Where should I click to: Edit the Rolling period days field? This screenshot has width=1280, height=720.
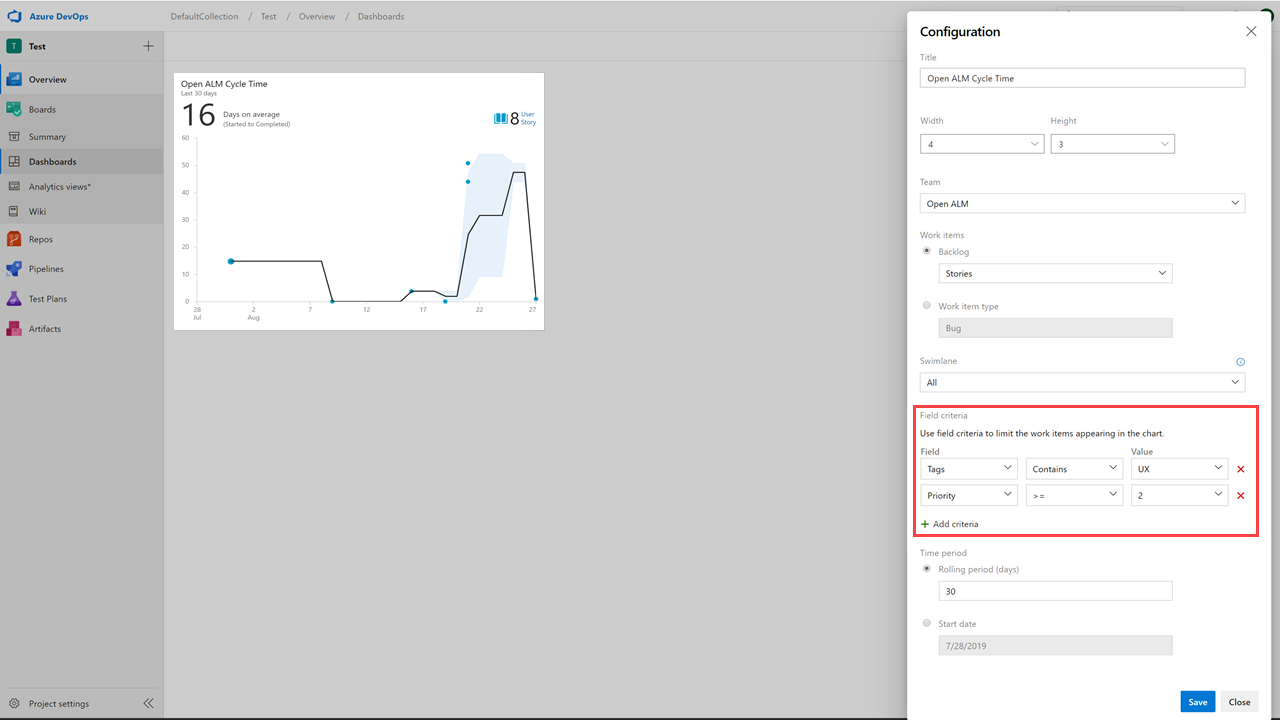(x=1055, y=590)
